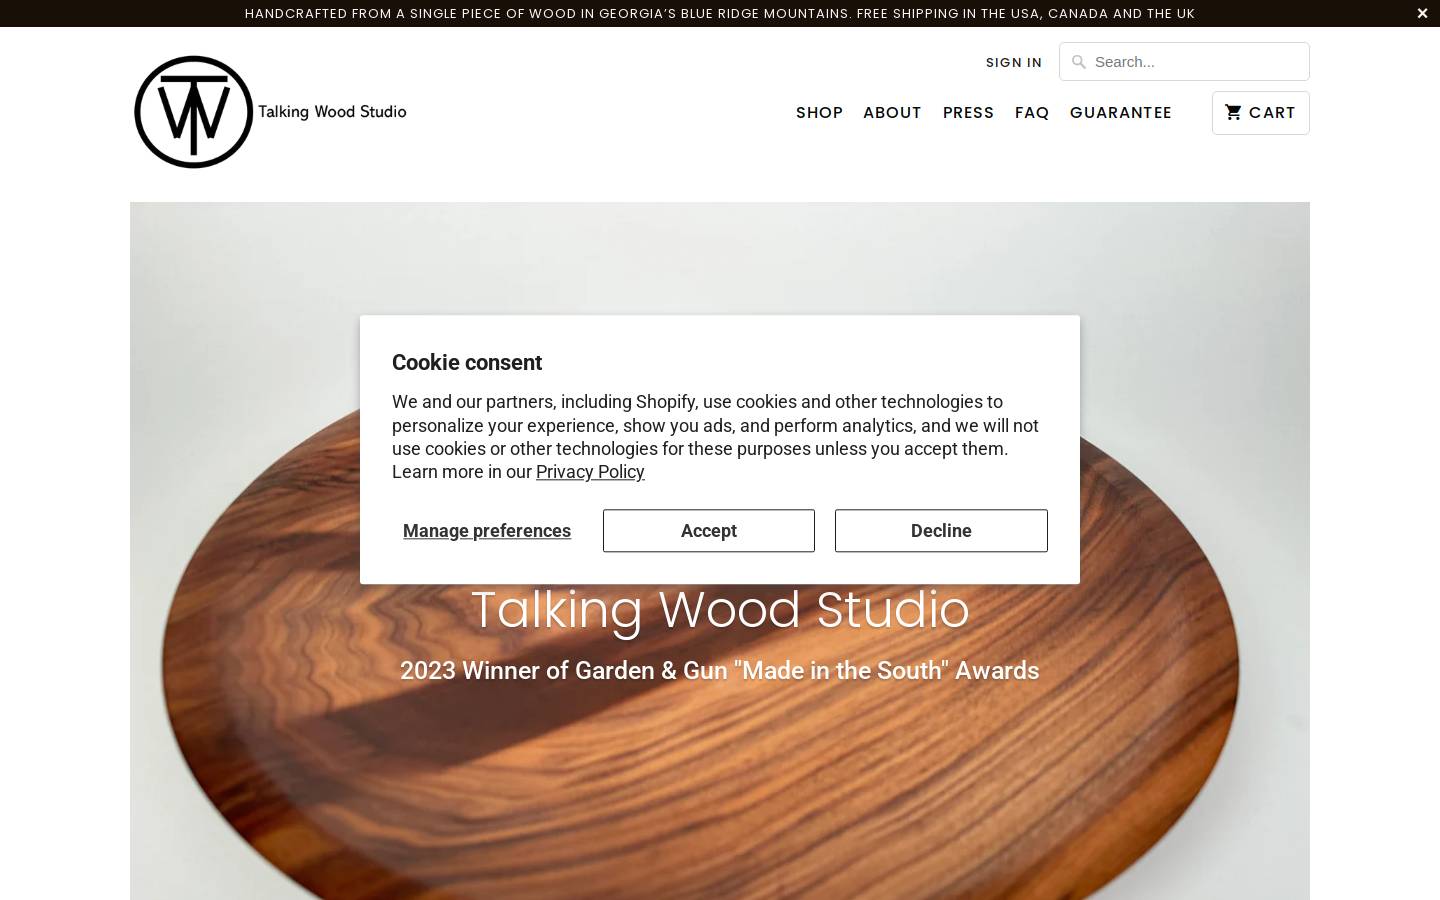Accept cookies
The height and width of the screenshot is (900, 1440).
point(709,531)
